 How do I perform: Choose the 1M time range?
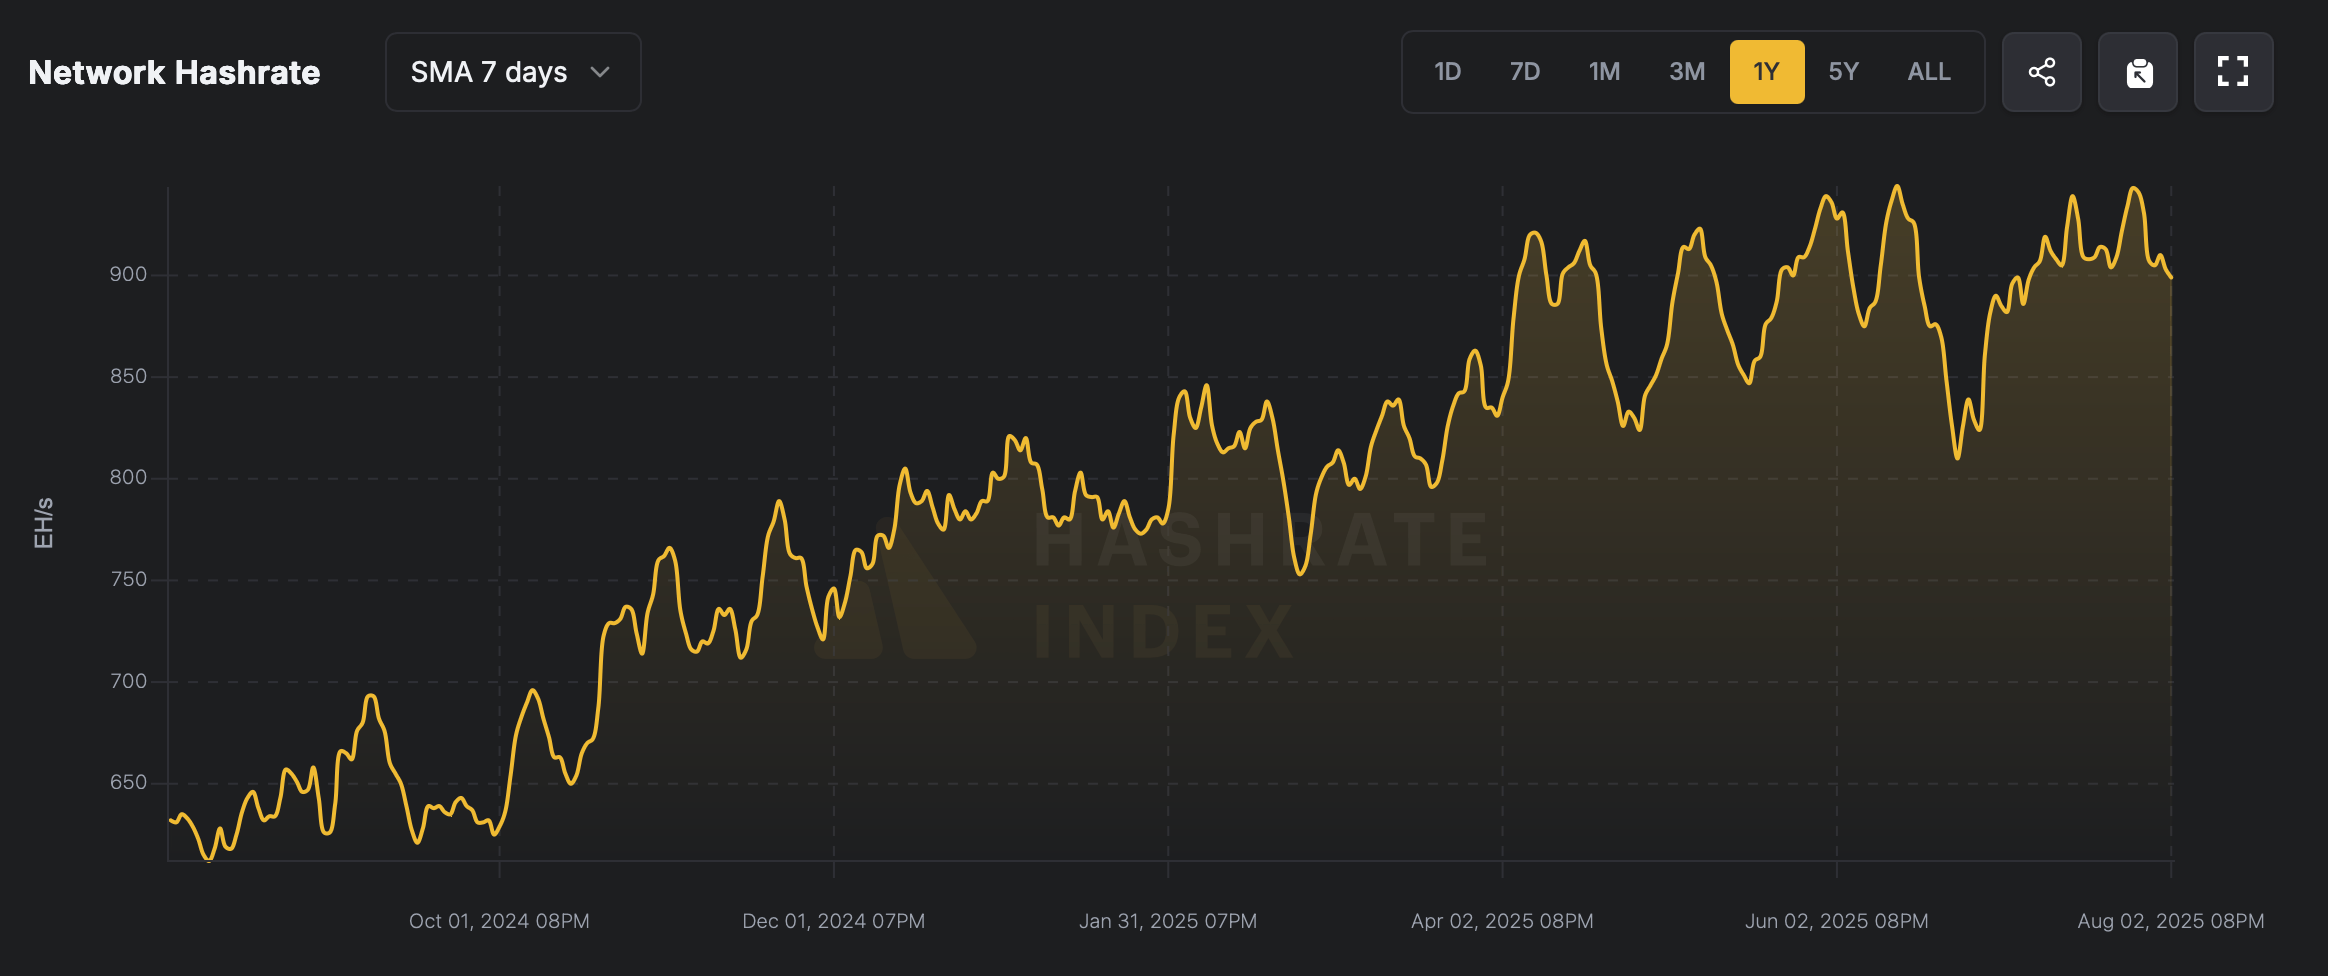(x=1604, y=72)
